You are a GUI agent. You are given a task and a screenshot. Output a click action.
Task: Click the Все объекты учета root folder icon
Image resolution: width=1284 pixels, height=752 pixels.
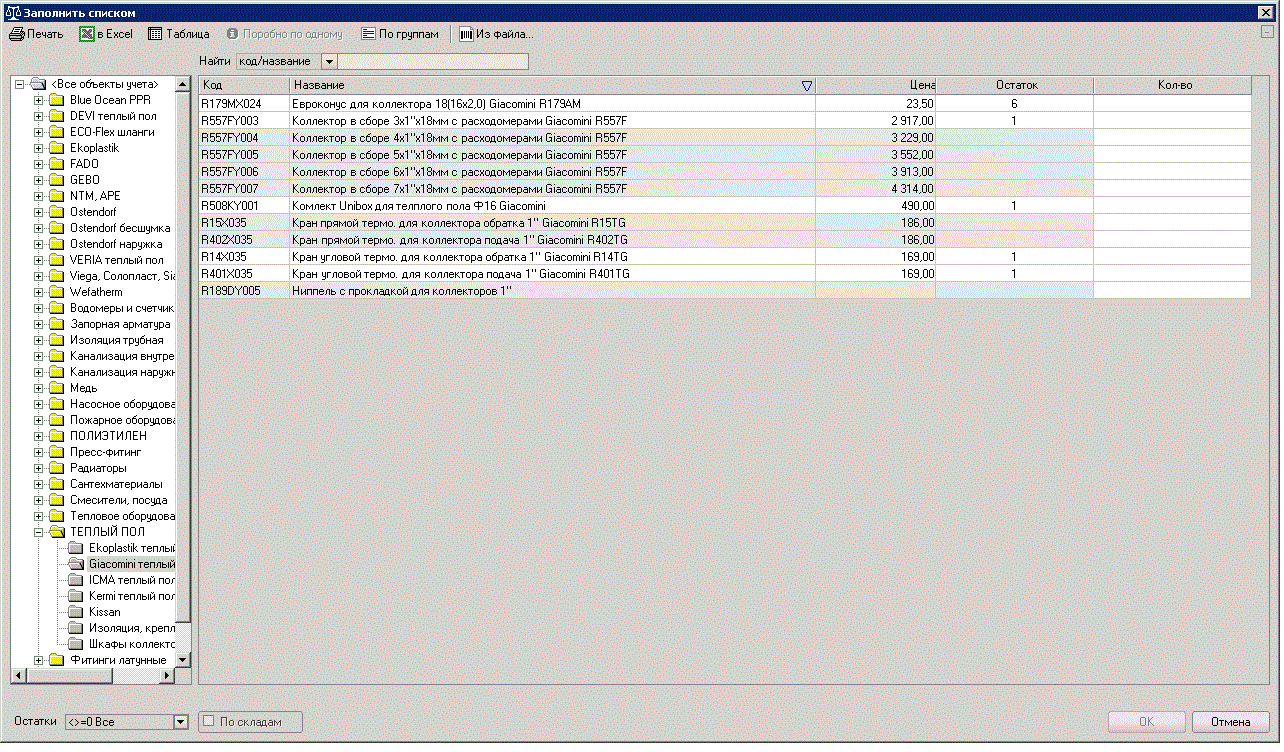(38, 84)
